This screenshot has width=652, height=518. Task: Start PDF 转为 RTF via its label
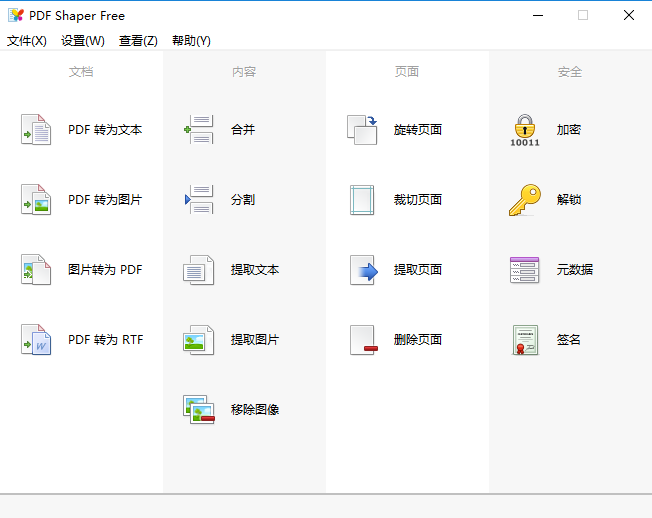click(106, 340)
